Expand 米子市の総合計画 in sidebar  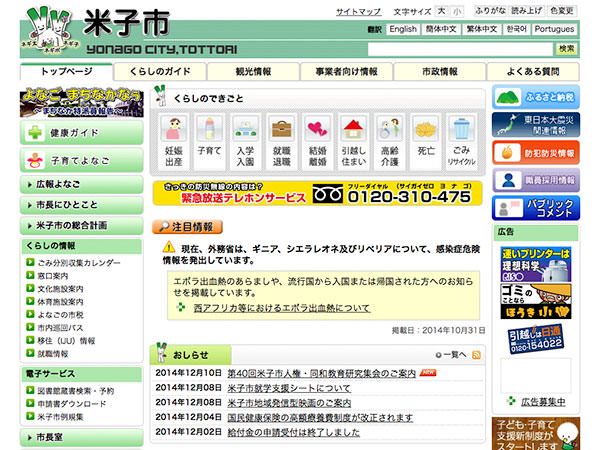80,226
